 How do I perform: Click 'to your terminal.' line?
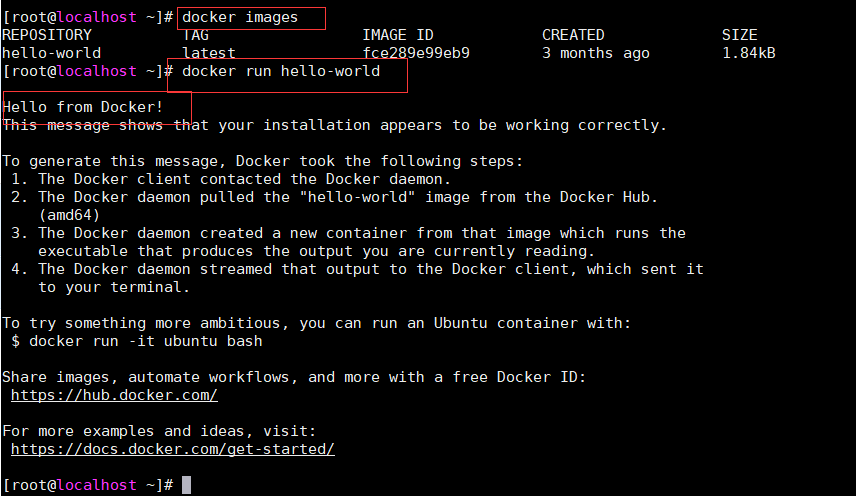(x=114, y=288)
